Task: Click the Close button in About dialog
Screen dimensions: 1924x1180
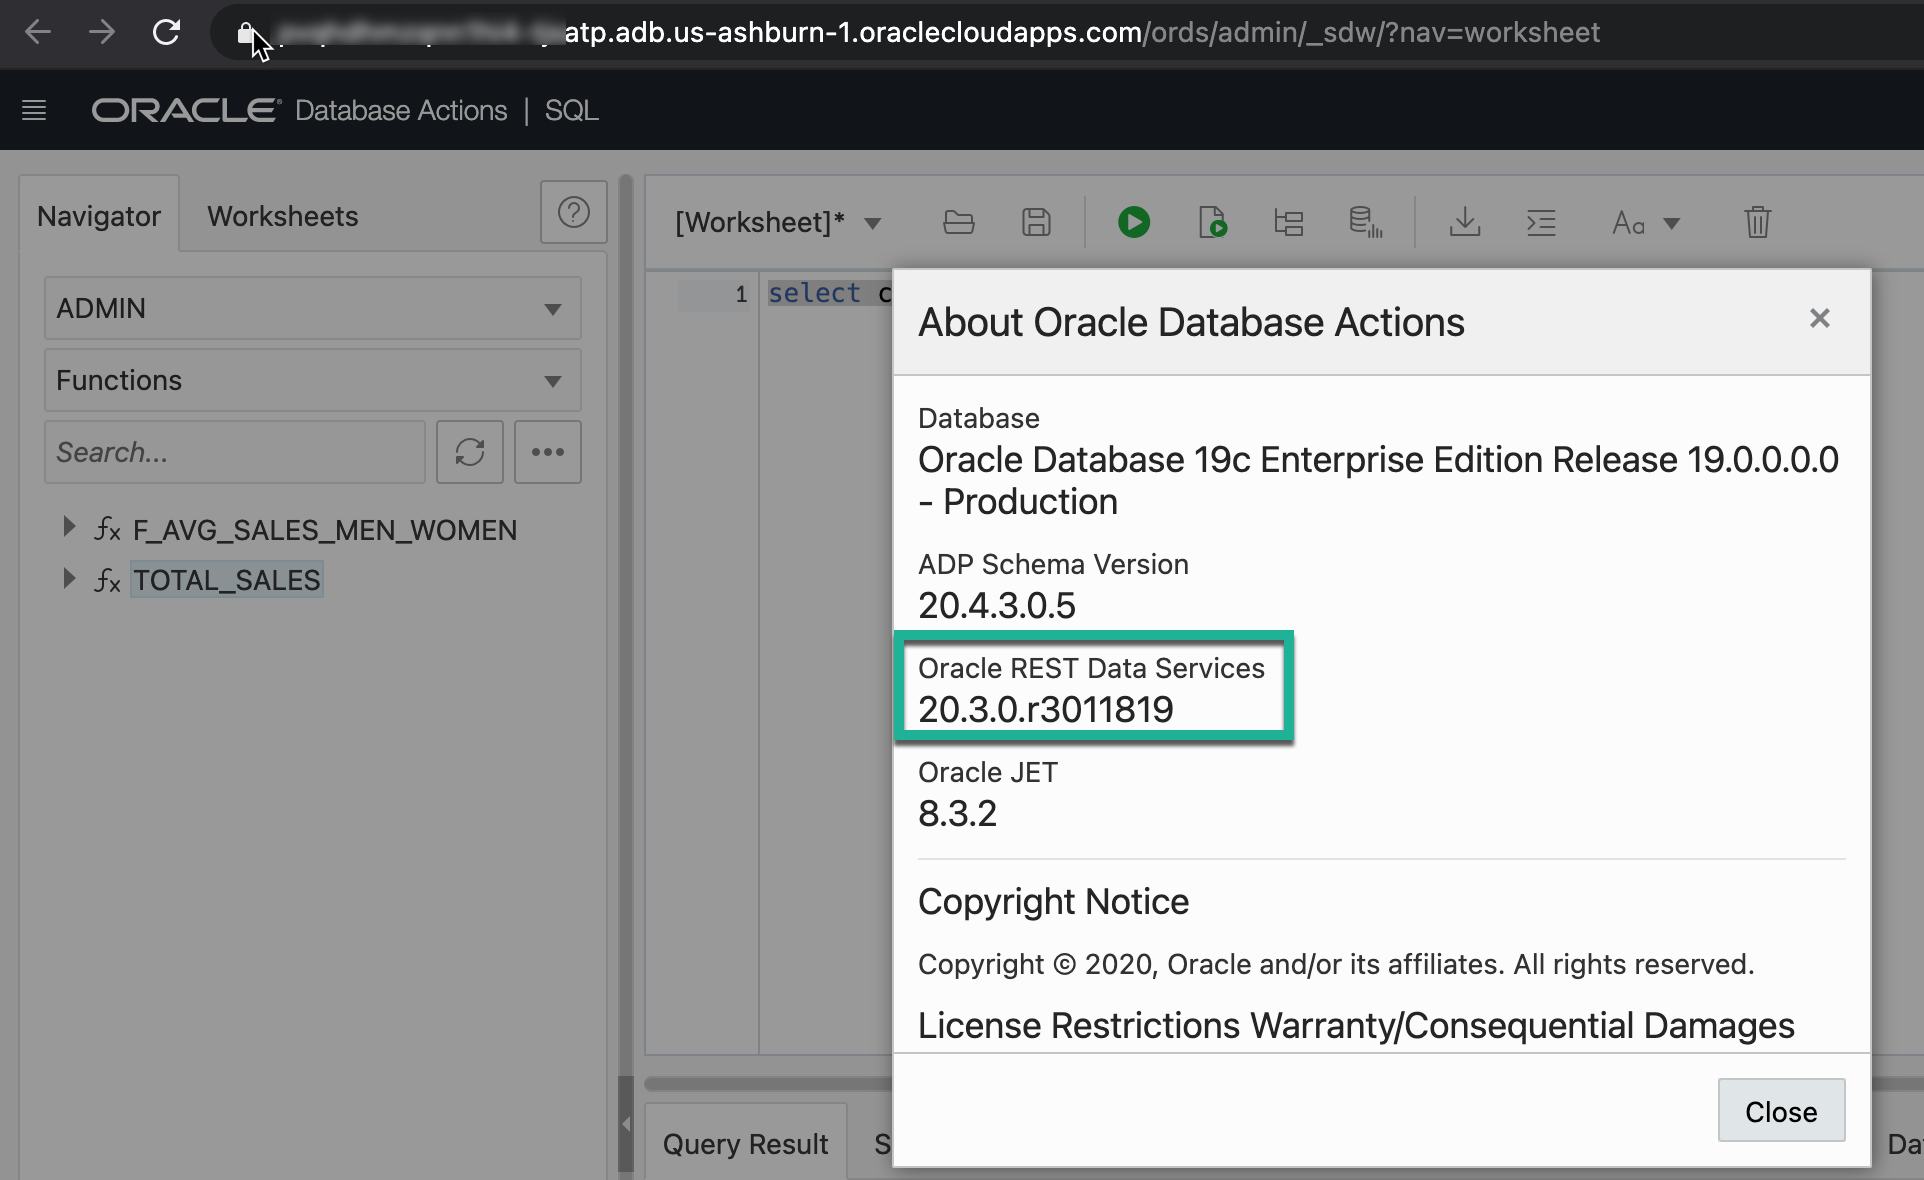Action: pyautogui.click(x=1781, y=1110)
